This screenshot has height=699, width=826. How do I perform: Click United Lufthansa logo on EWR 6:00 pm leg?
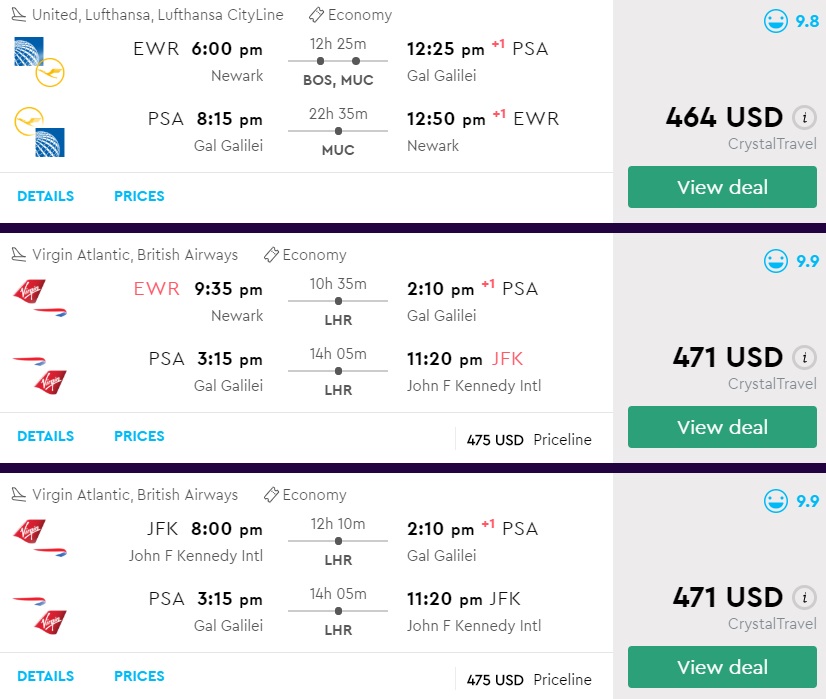click(39, 61)
